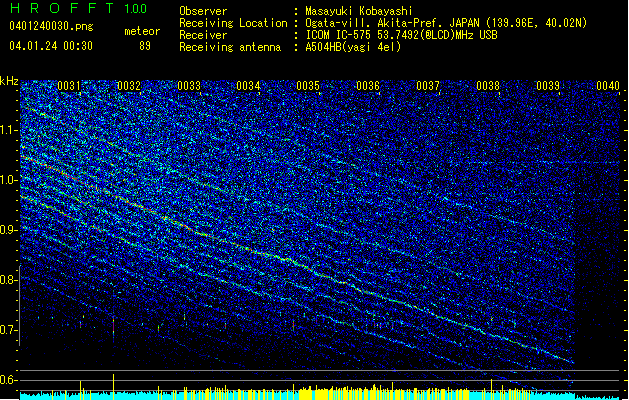The height and width of the screenshot is (400, 629).
Task: Click the 0.6 kHz axis tick label
Action: 9,380
